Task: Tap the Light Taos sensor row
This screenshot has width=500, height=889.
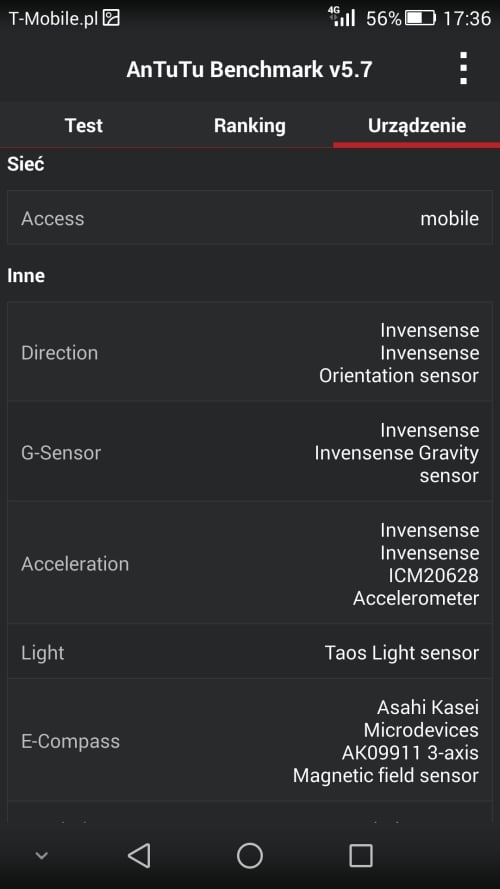Action: click(x=250, y=652)
